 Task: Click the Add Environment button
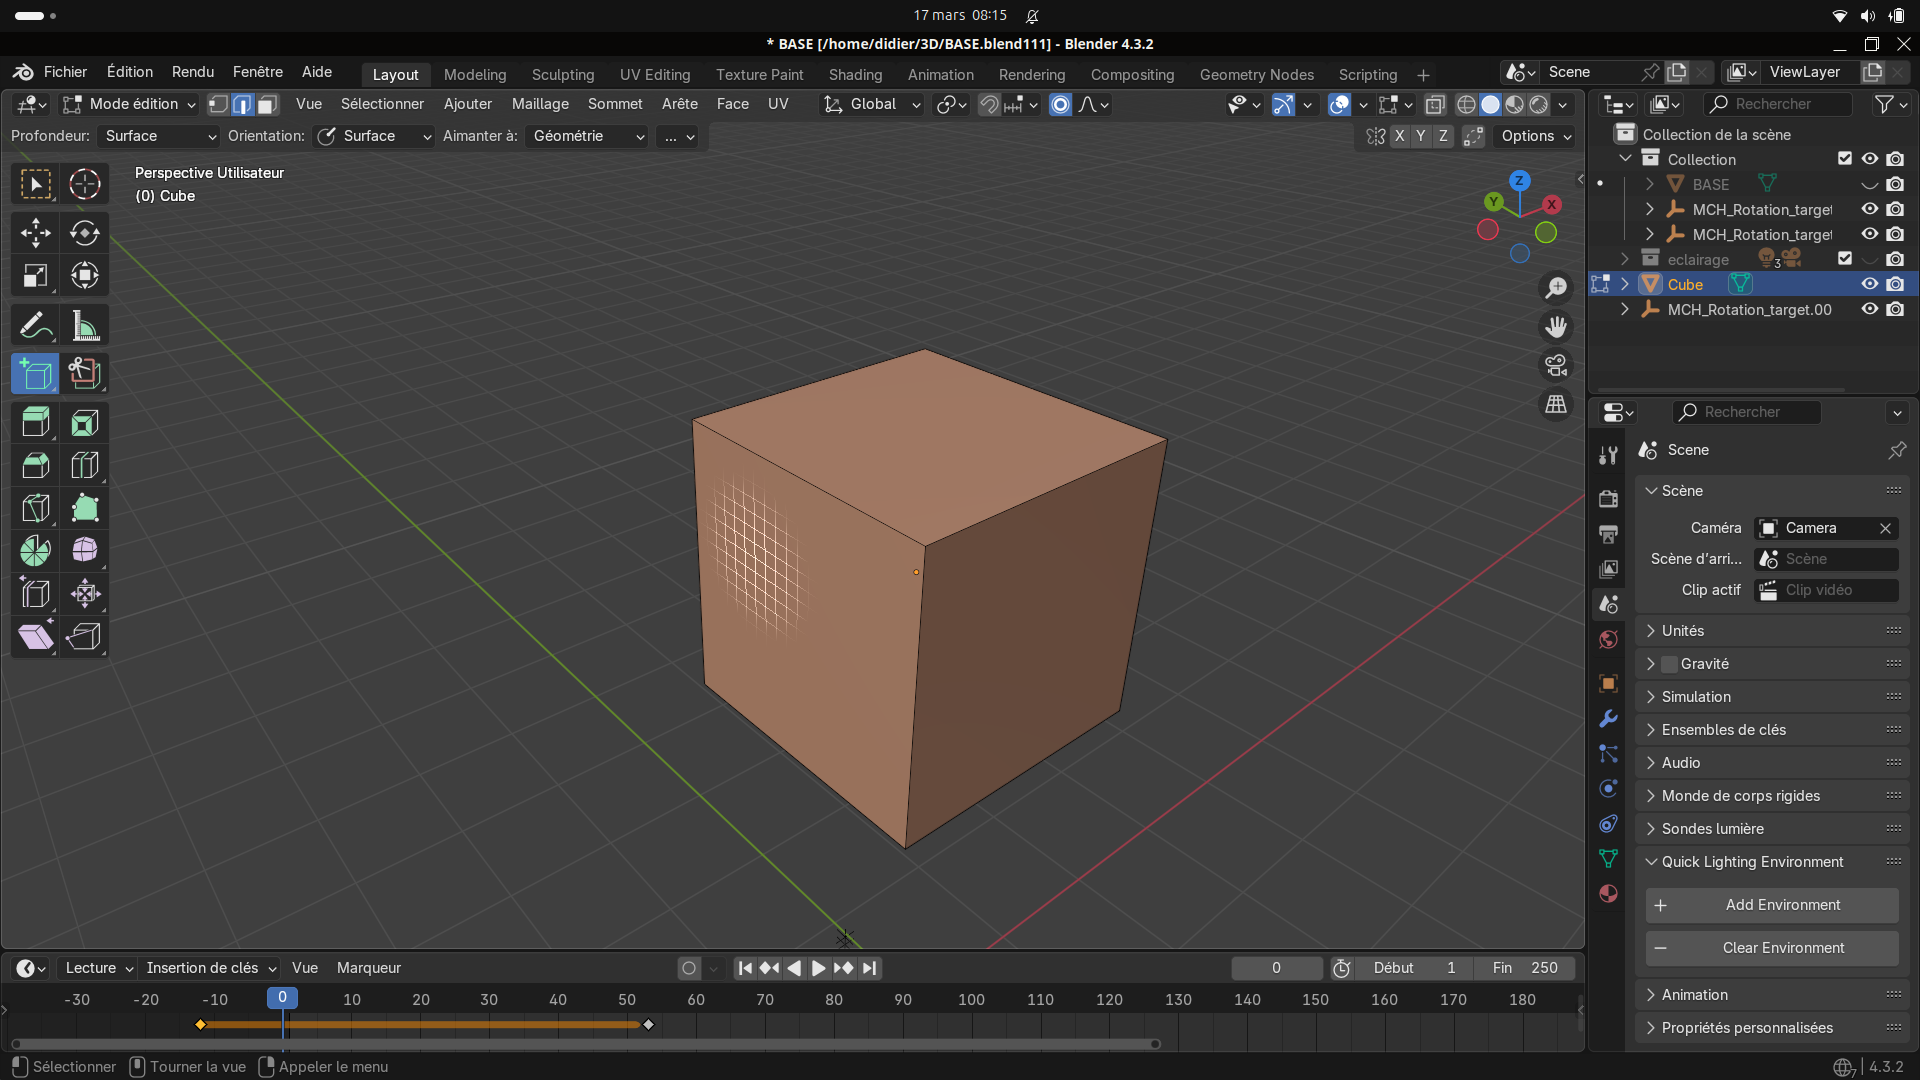point(1772,905)
